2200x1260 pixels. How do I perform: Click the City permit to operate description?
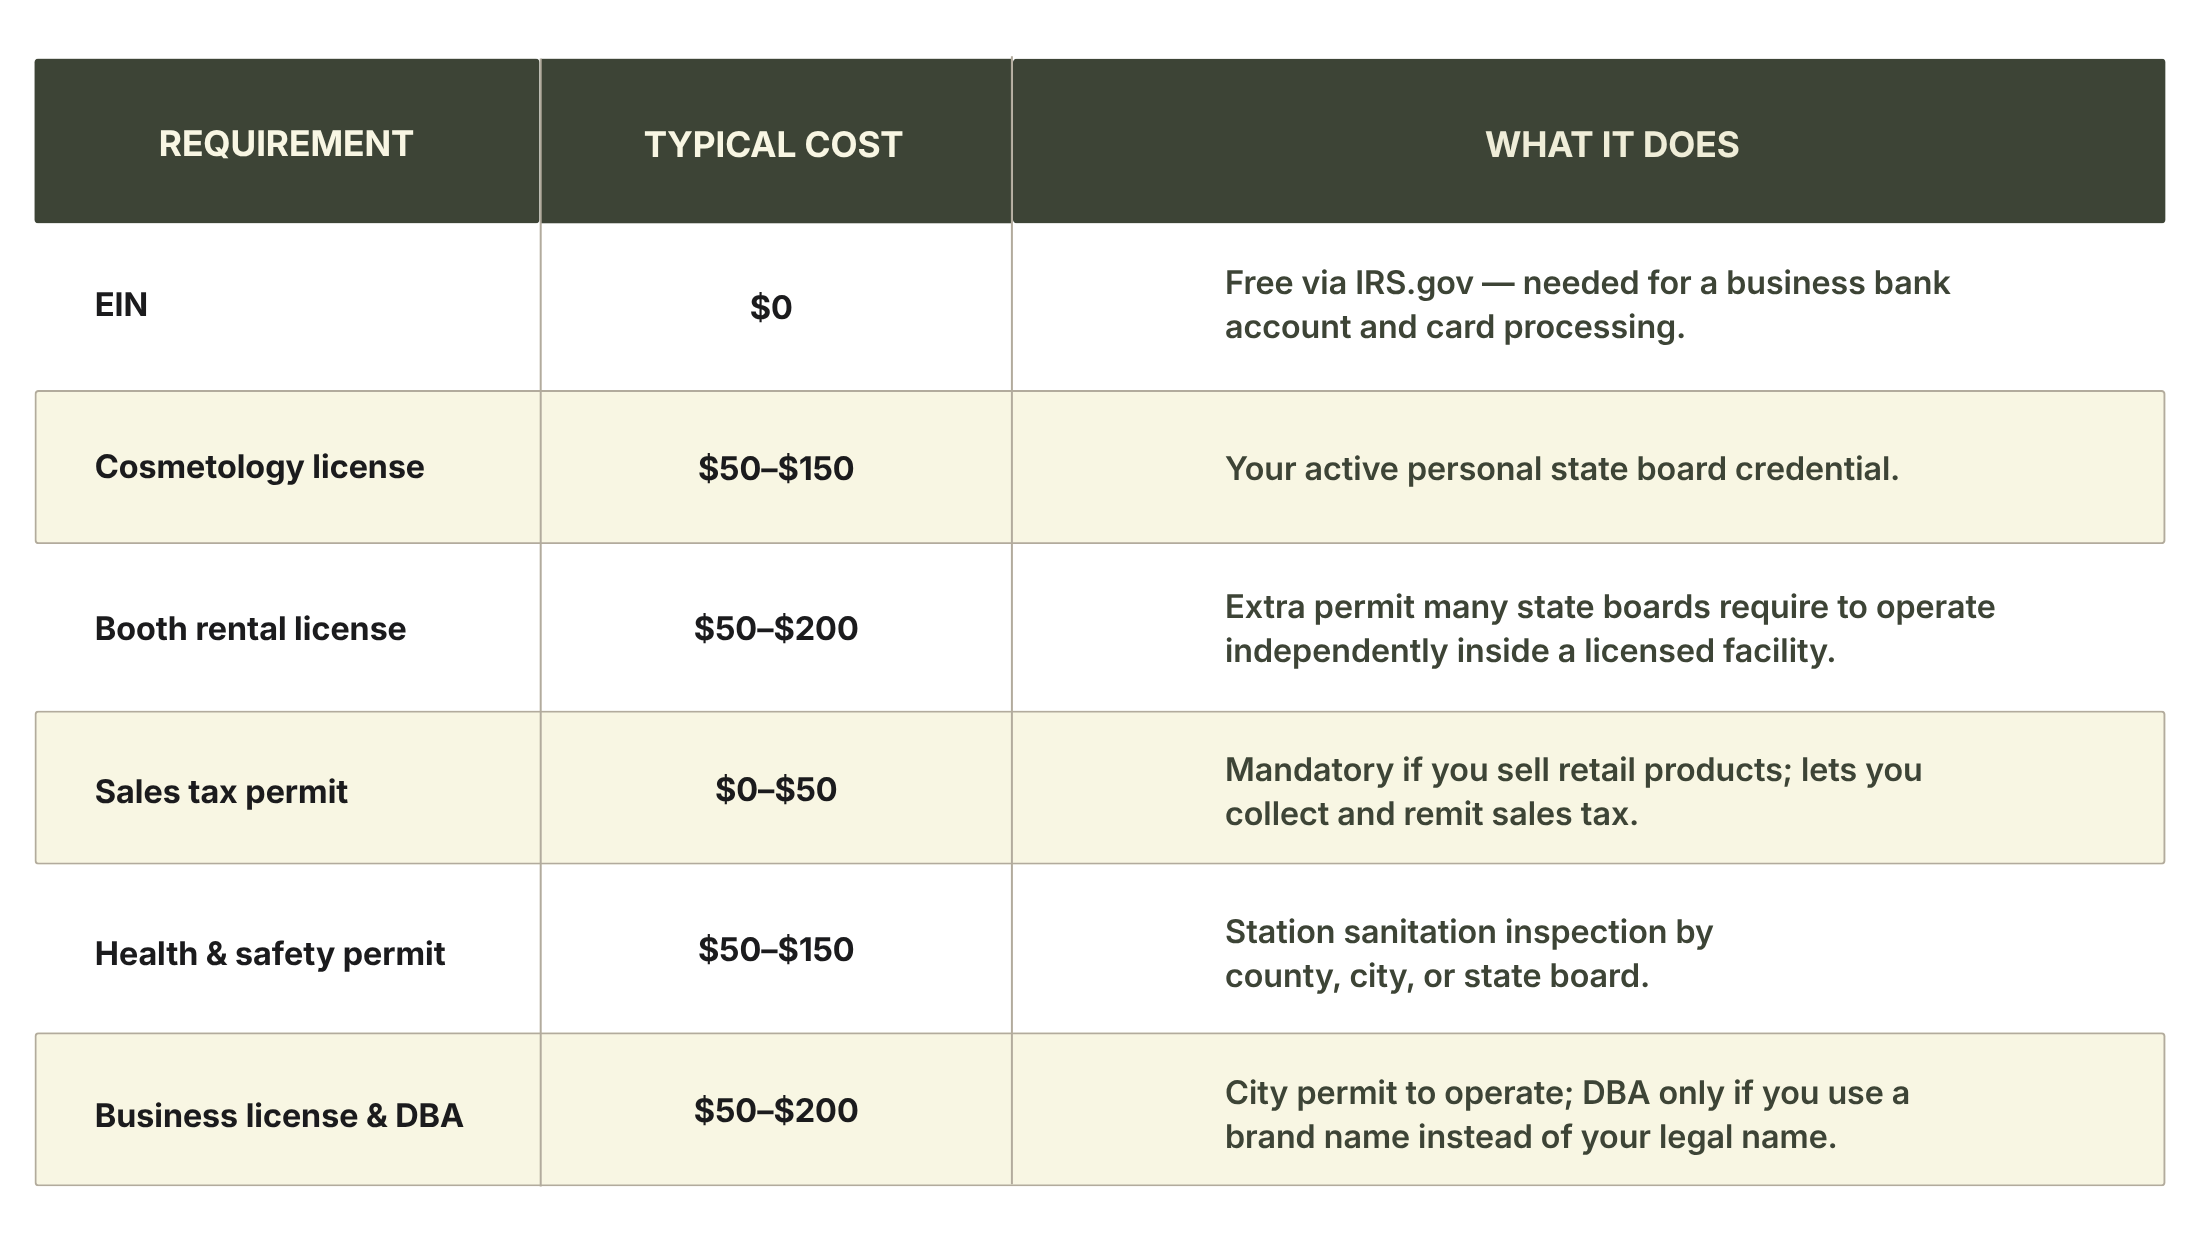(1566, 1115)
